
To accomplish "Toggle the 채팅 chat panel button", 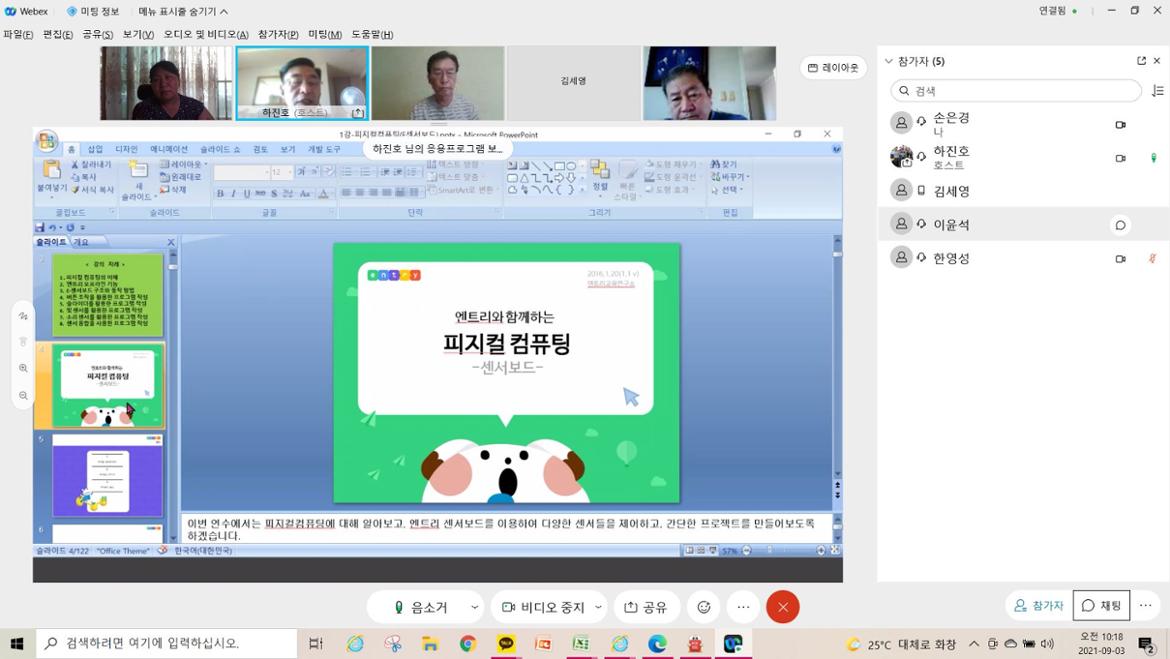I will pyautogui.click(x=1101, y=606).
